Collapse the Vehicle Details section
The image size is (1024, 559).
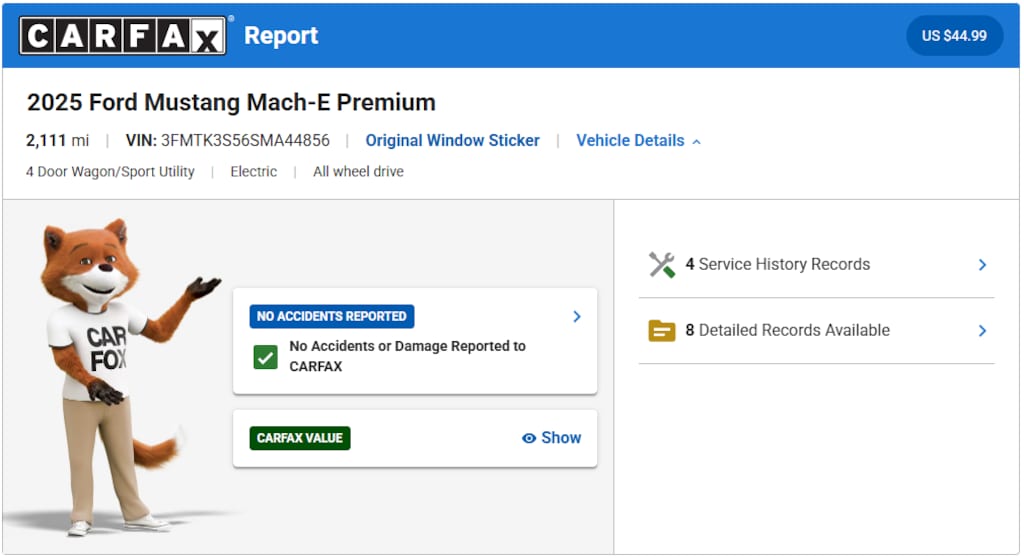[638, 140]
